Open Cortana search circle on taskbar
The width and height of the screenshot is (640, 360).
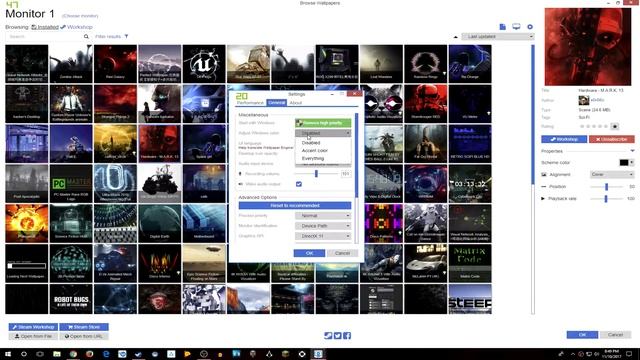pyautogui.click(x=24, y=354)
